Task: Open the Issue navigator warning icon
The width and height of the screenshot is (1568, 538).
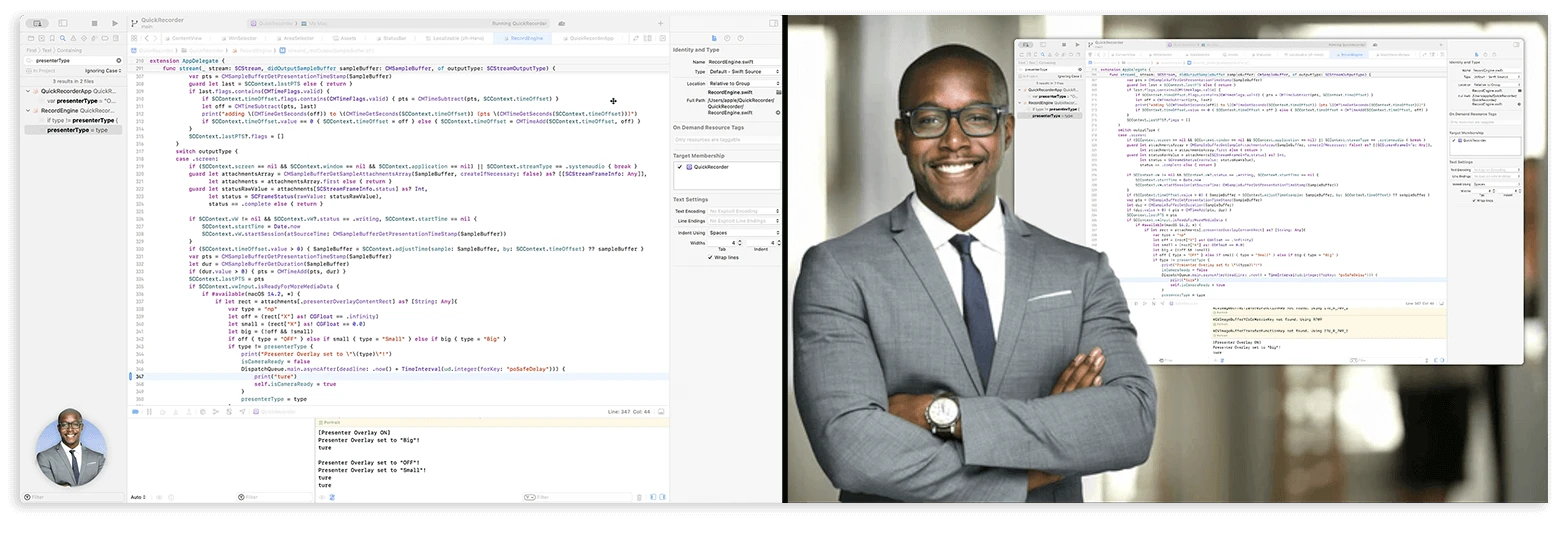Action: 73,38
